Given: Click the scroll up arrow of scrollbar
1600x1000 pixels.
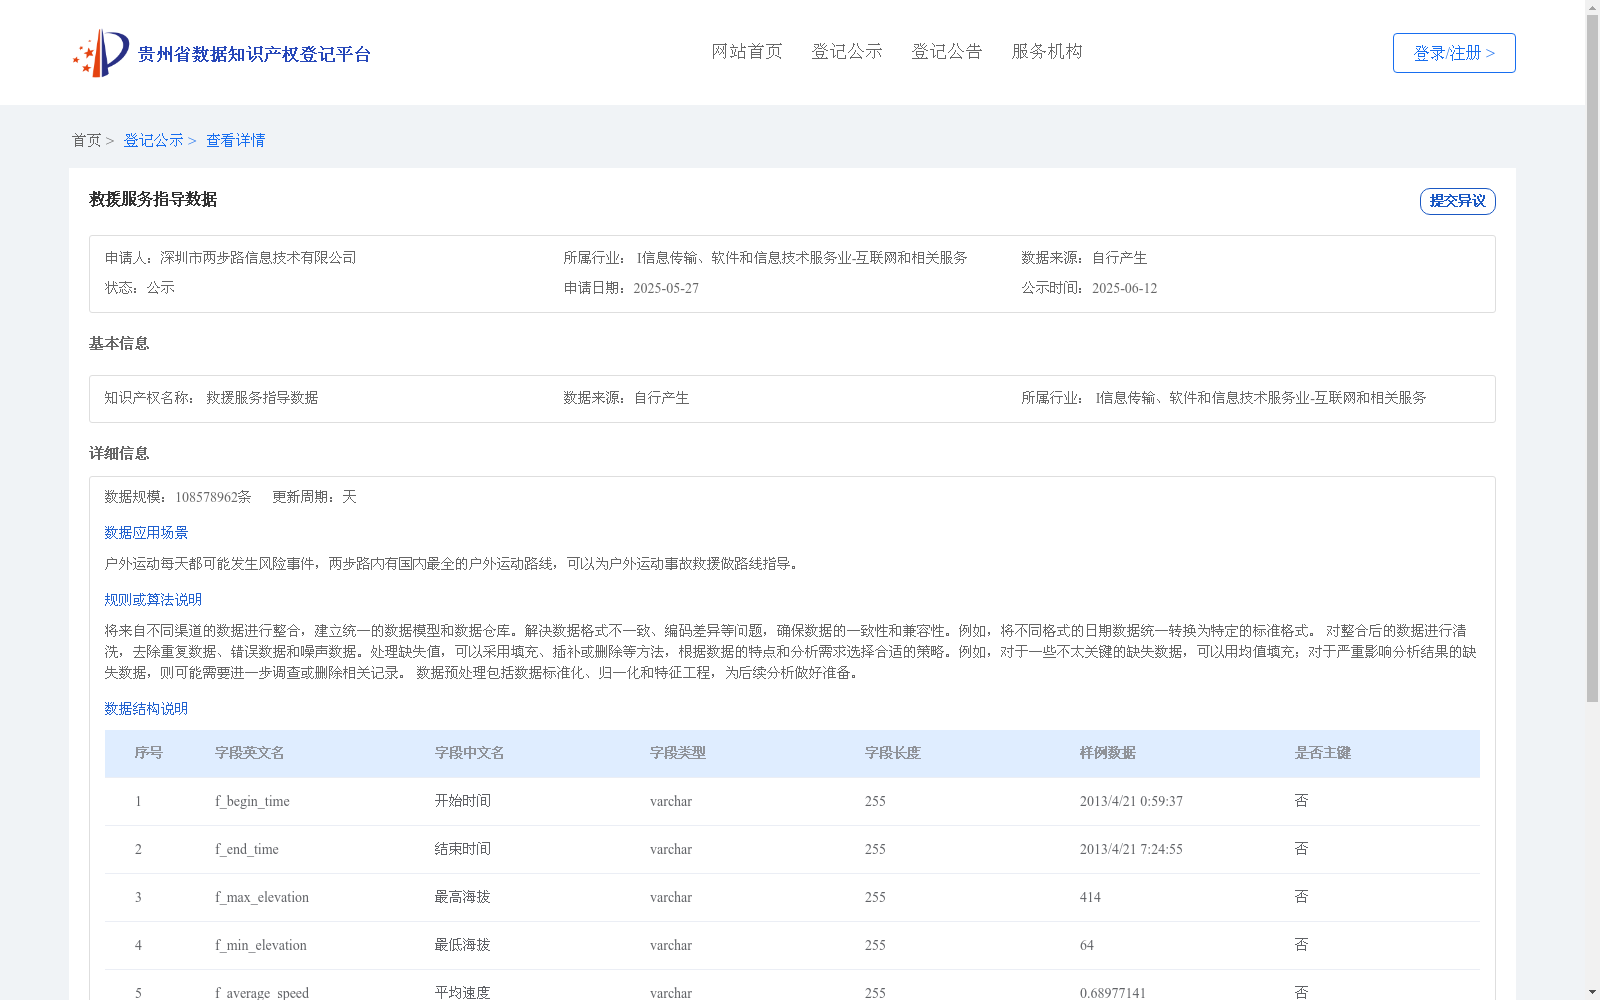Looking at the screenshot, I should coord(1592,8).
